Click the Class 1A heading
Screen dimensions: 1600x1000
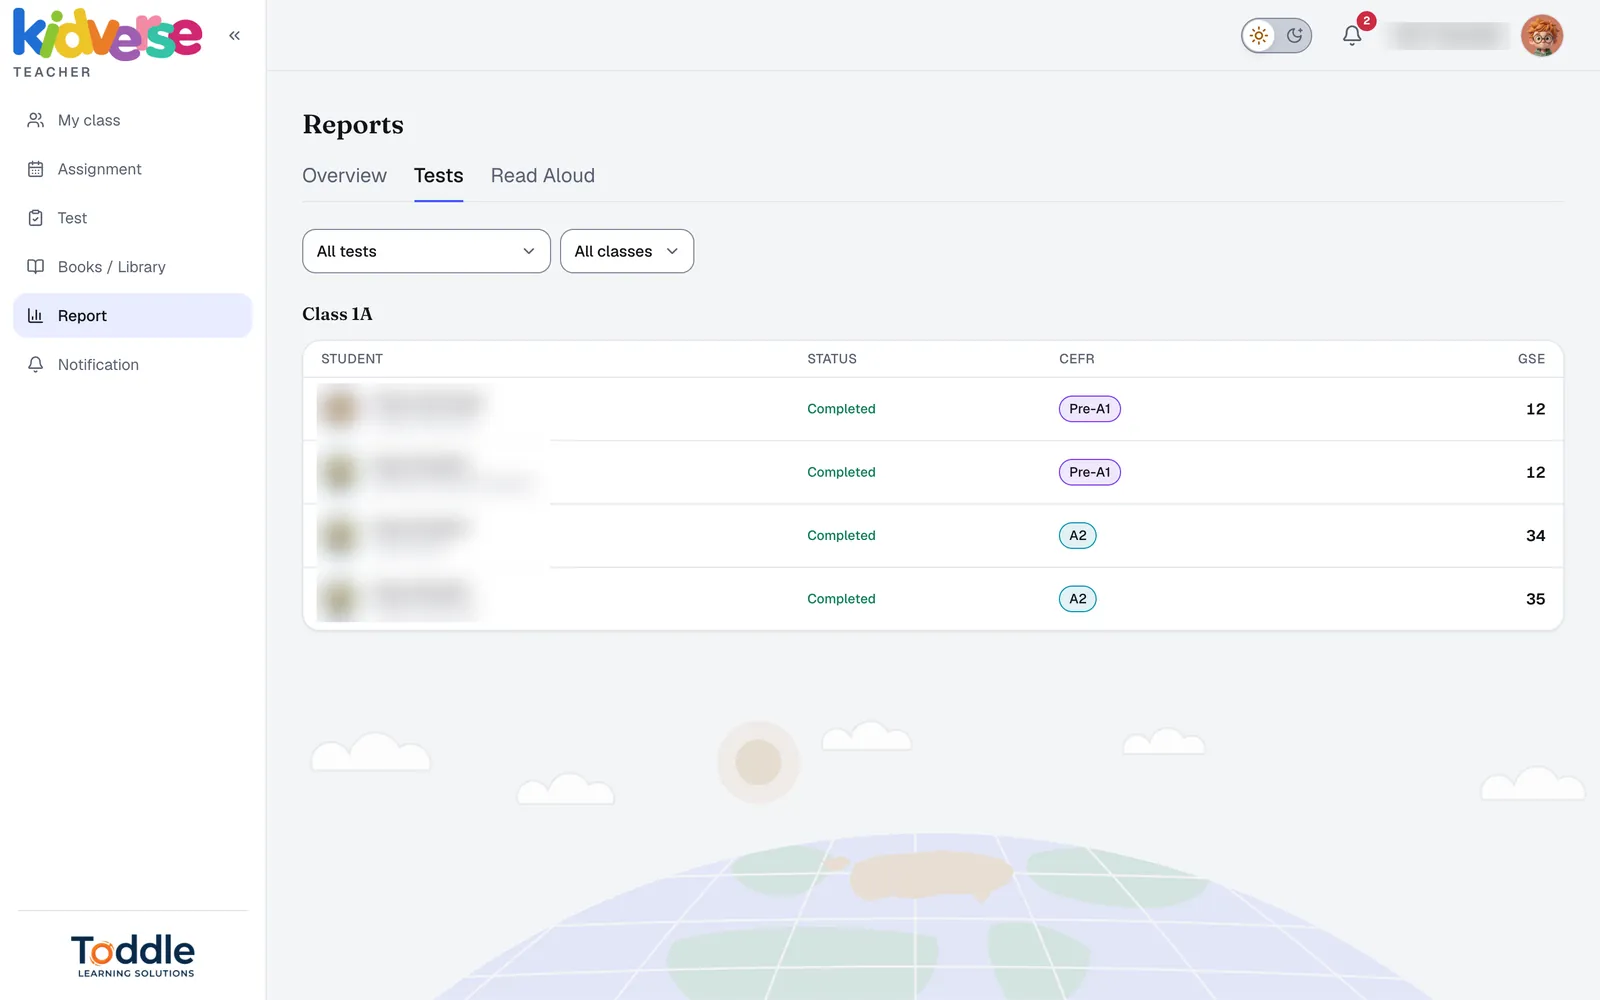click(x=337, y=314)
